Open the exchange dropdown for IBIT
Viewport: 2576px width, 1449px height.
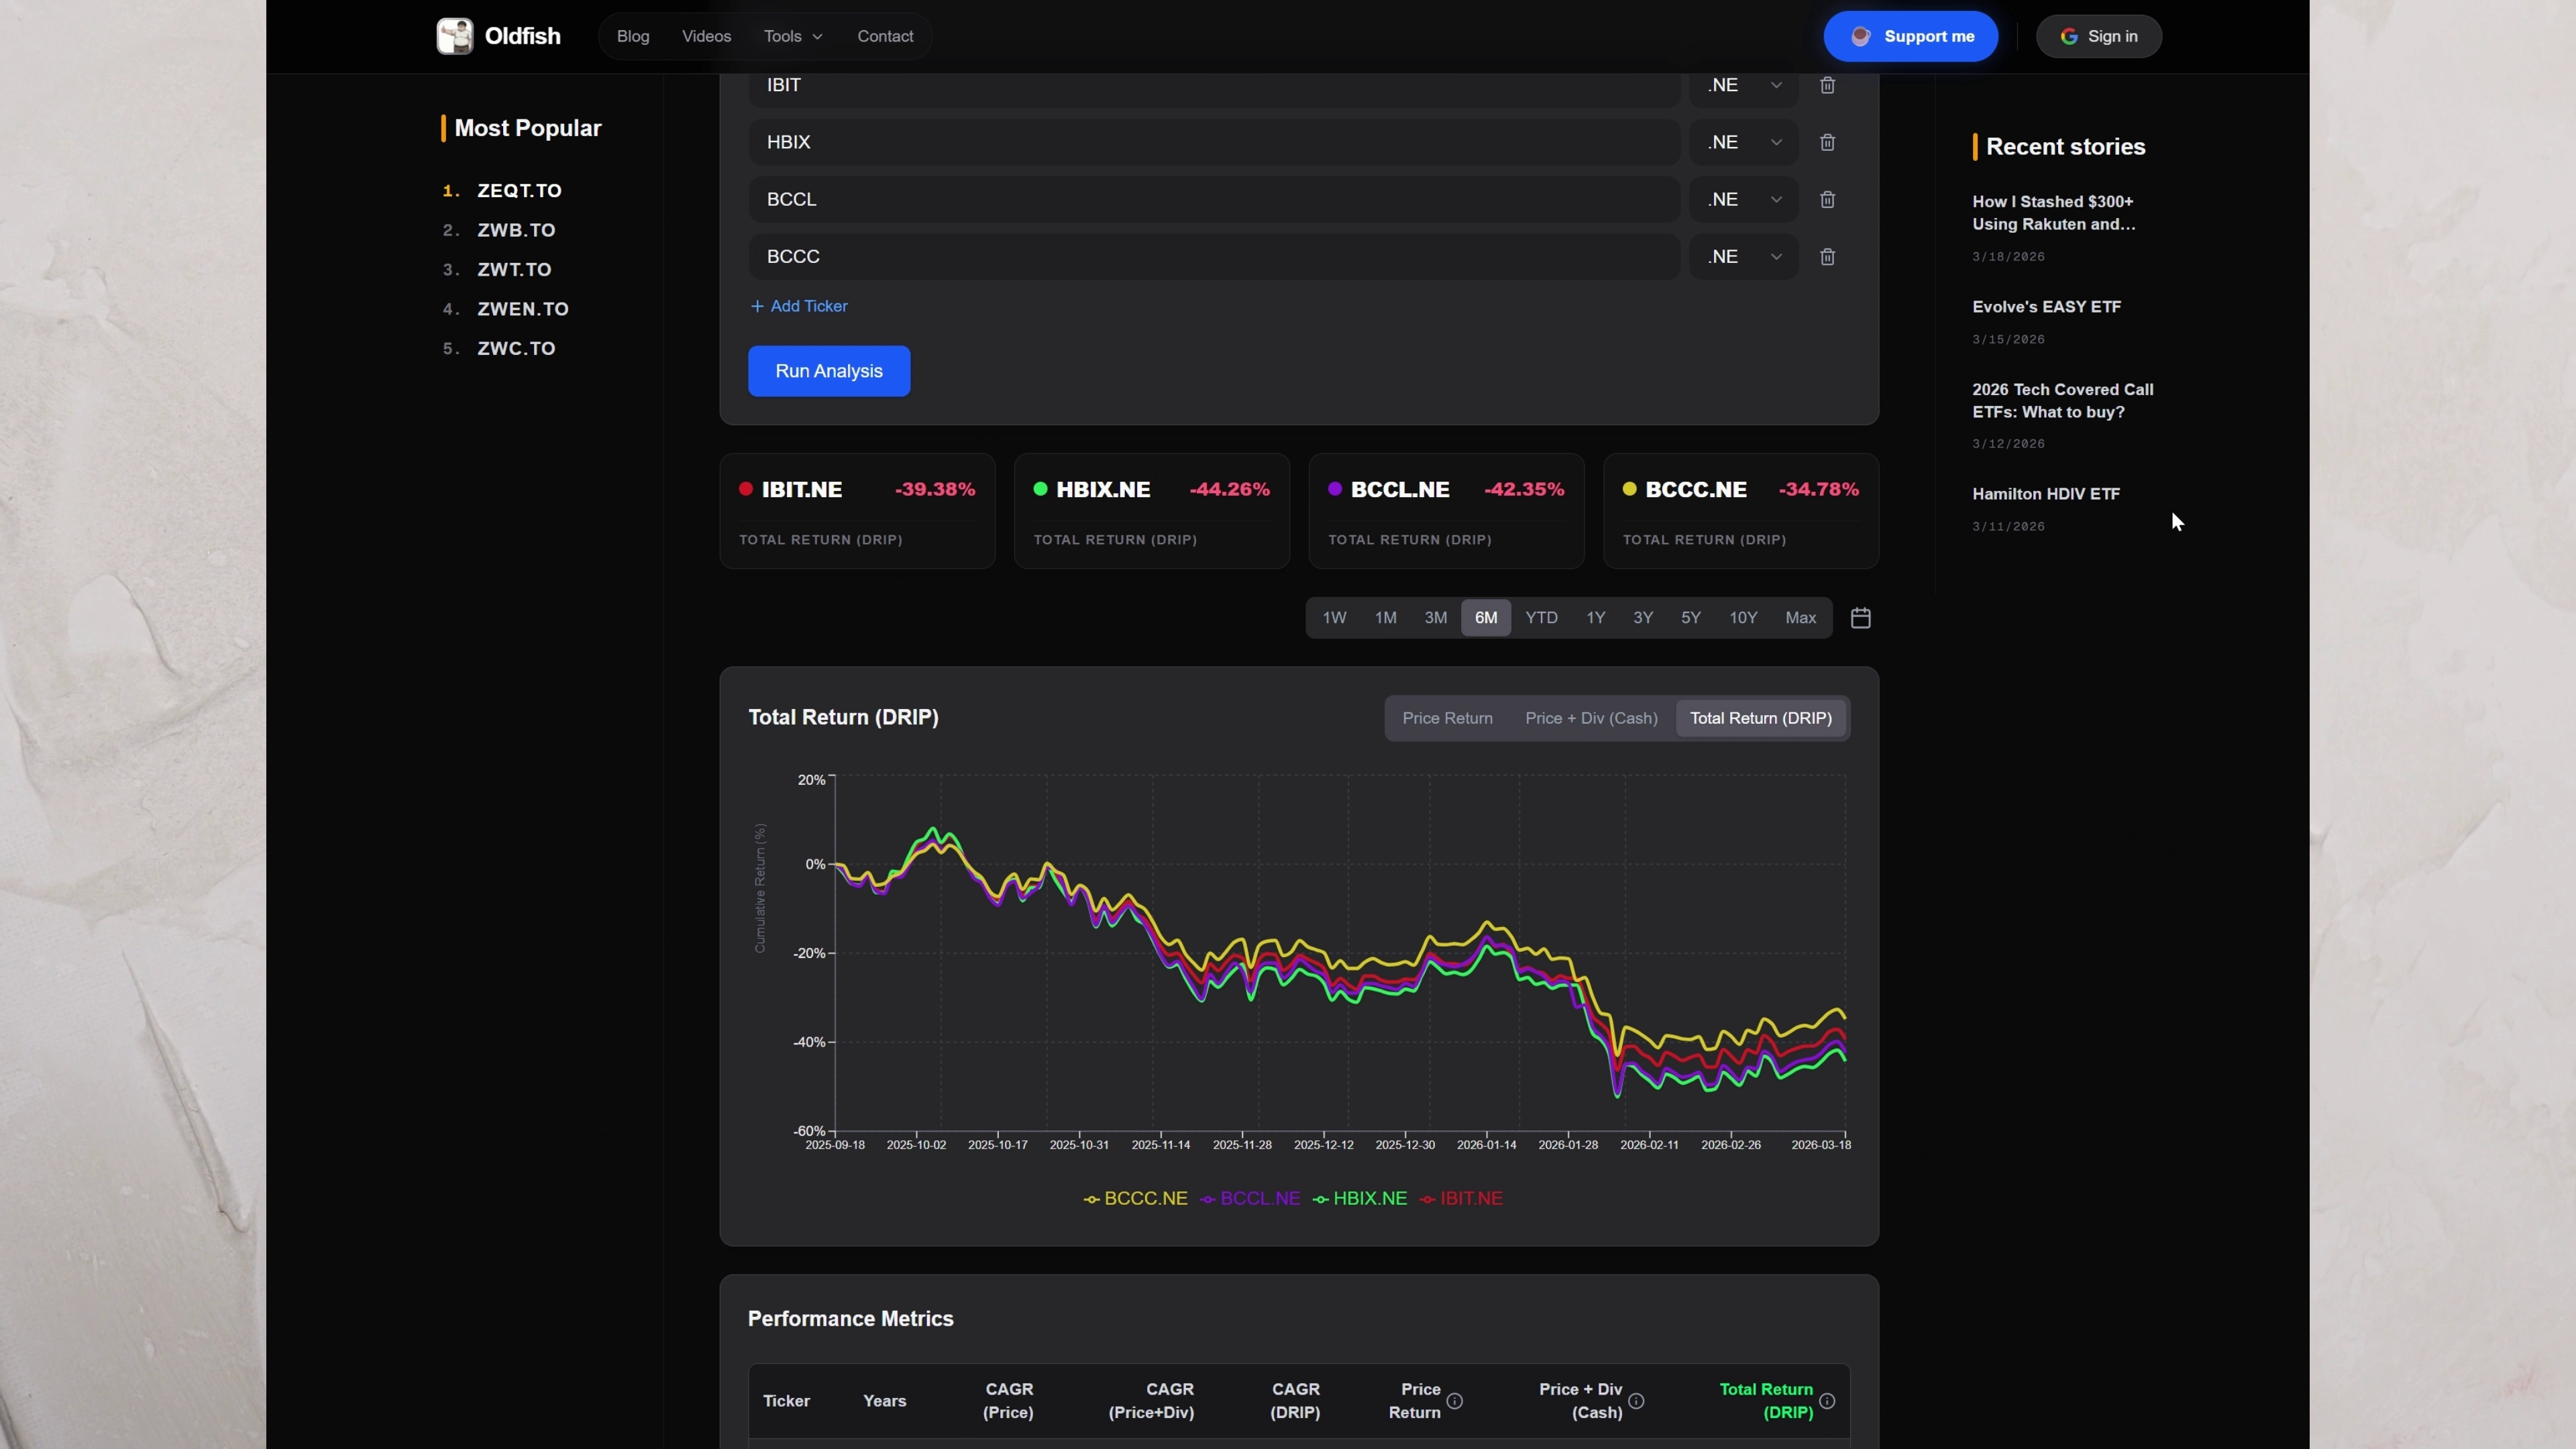click(1744, 85)
